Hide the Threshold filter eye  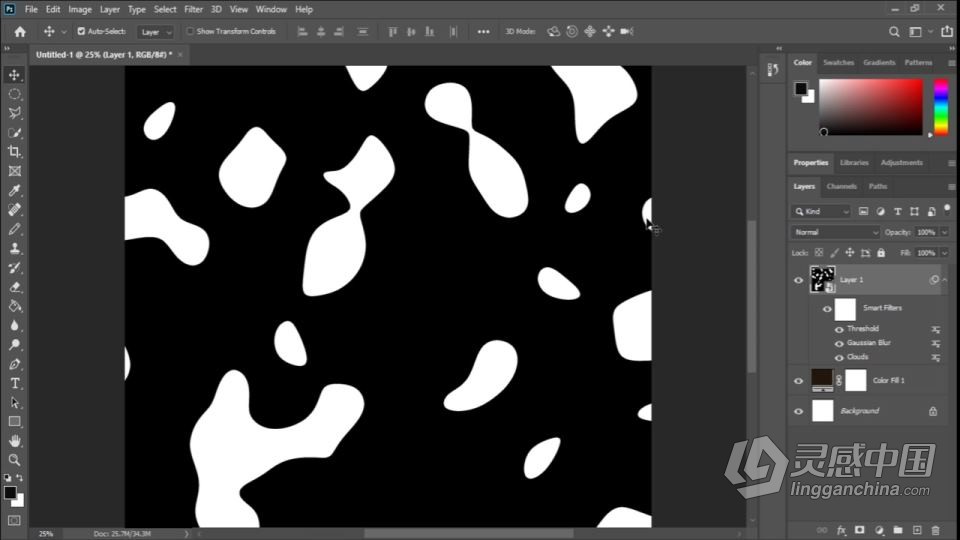click(x=839, y=329)
